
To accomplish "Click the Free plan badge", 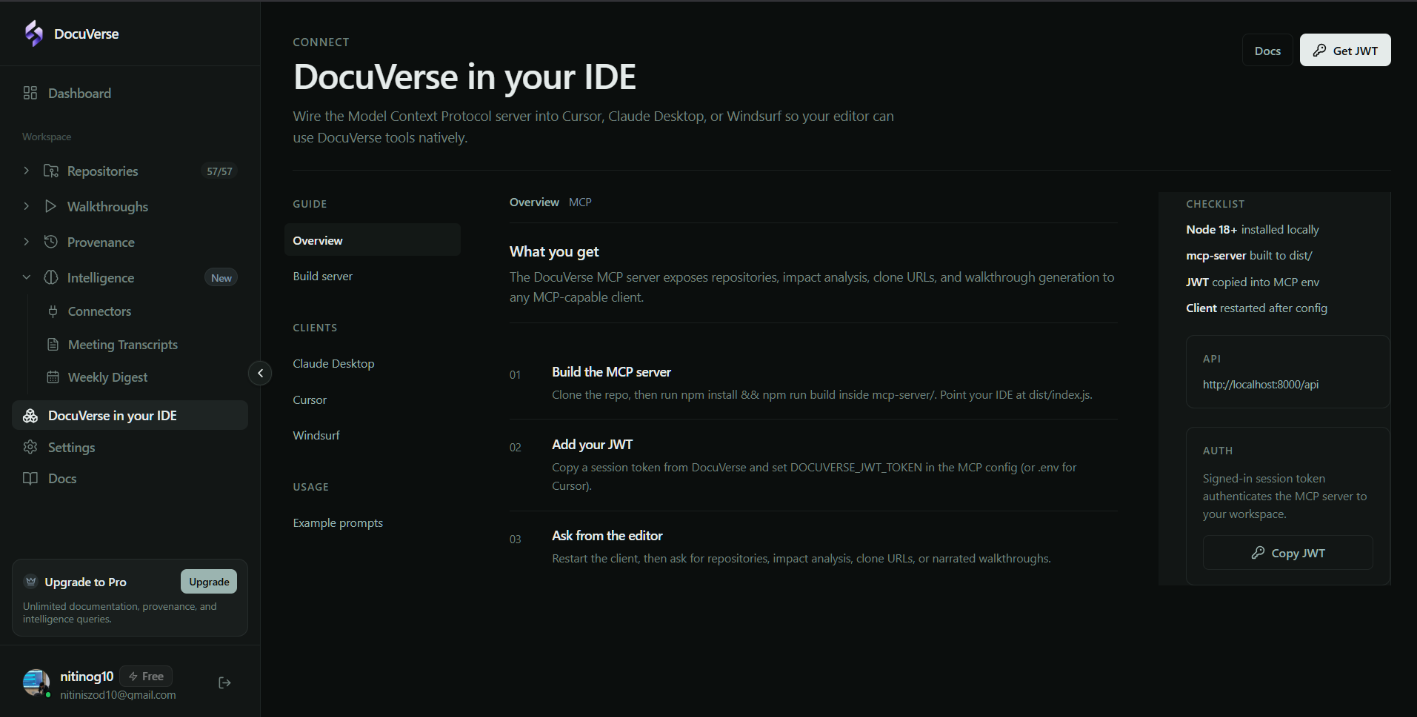I will point(146,676).
